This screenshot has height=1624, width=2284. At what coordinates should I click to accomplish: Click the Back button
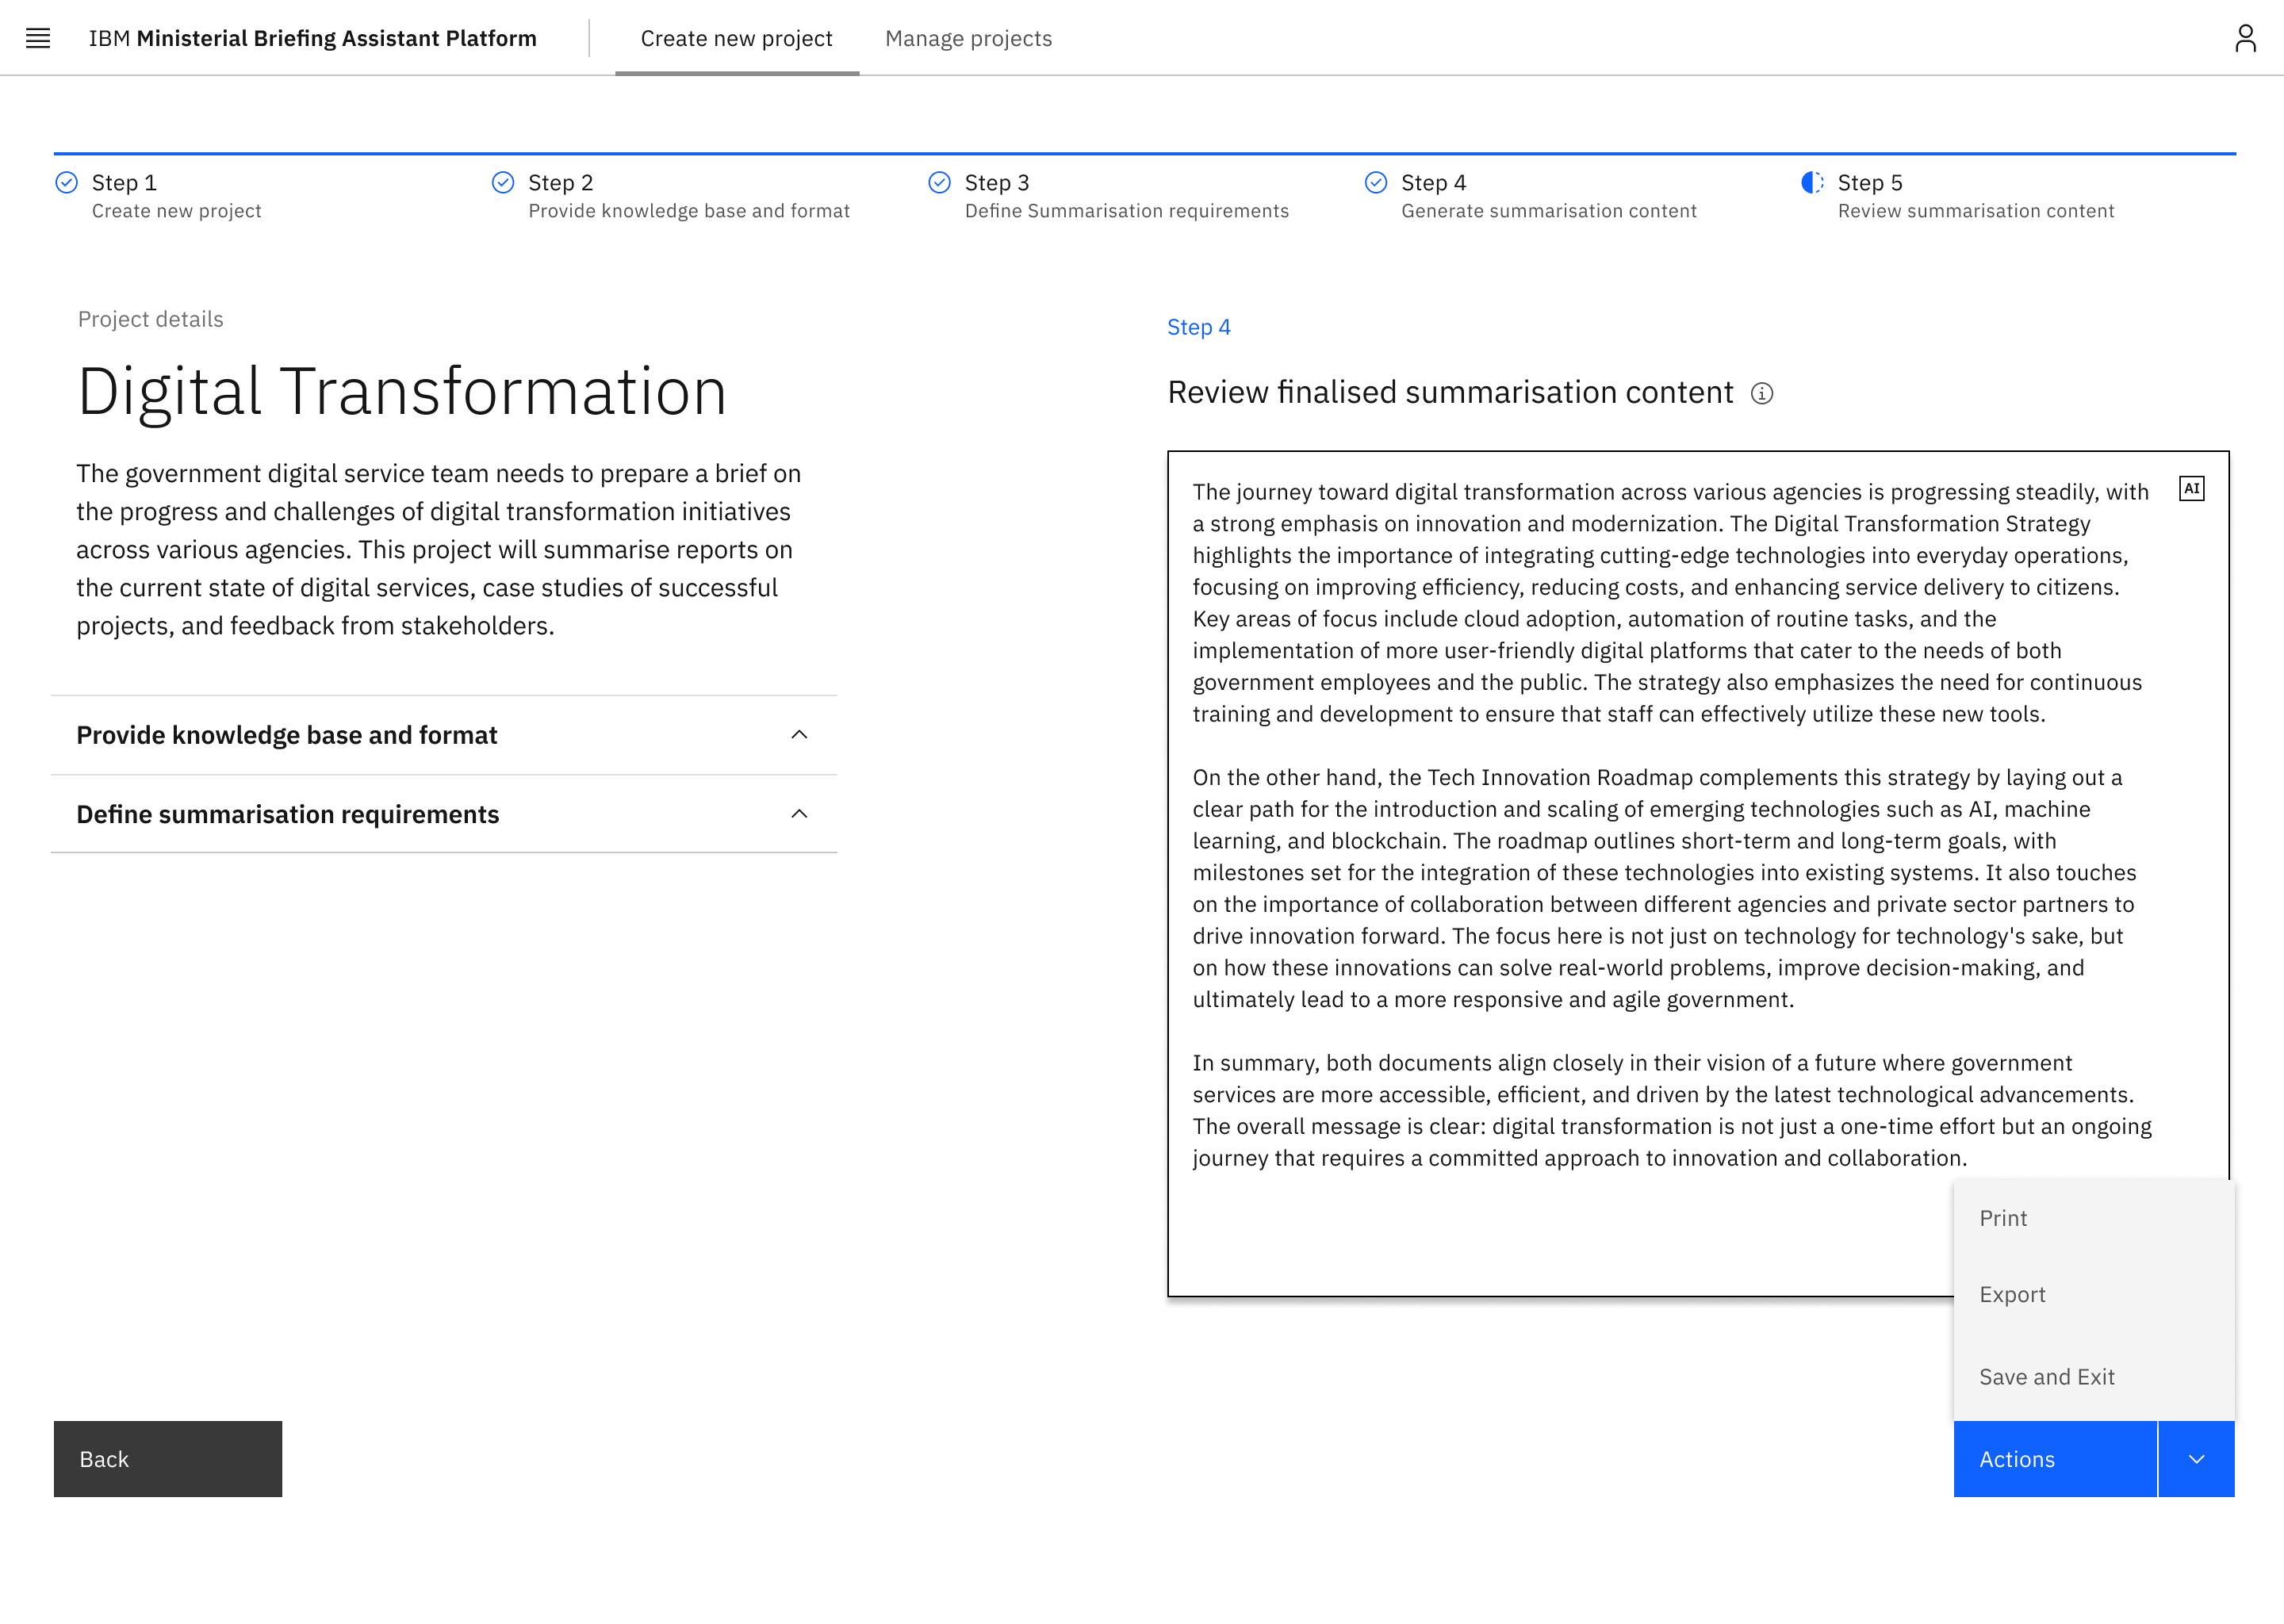click(168, 1459)
